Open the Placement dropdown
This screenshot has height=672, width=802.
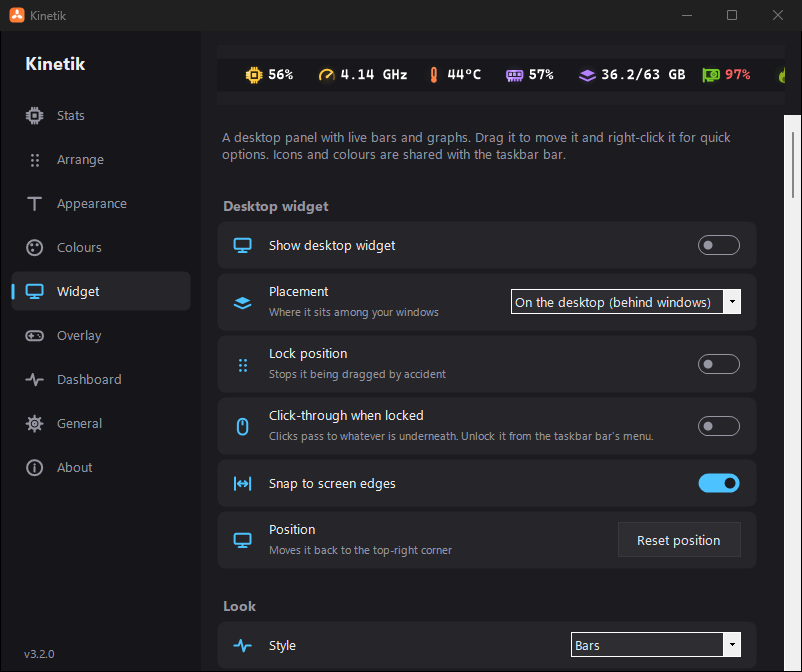click(626, 302)
